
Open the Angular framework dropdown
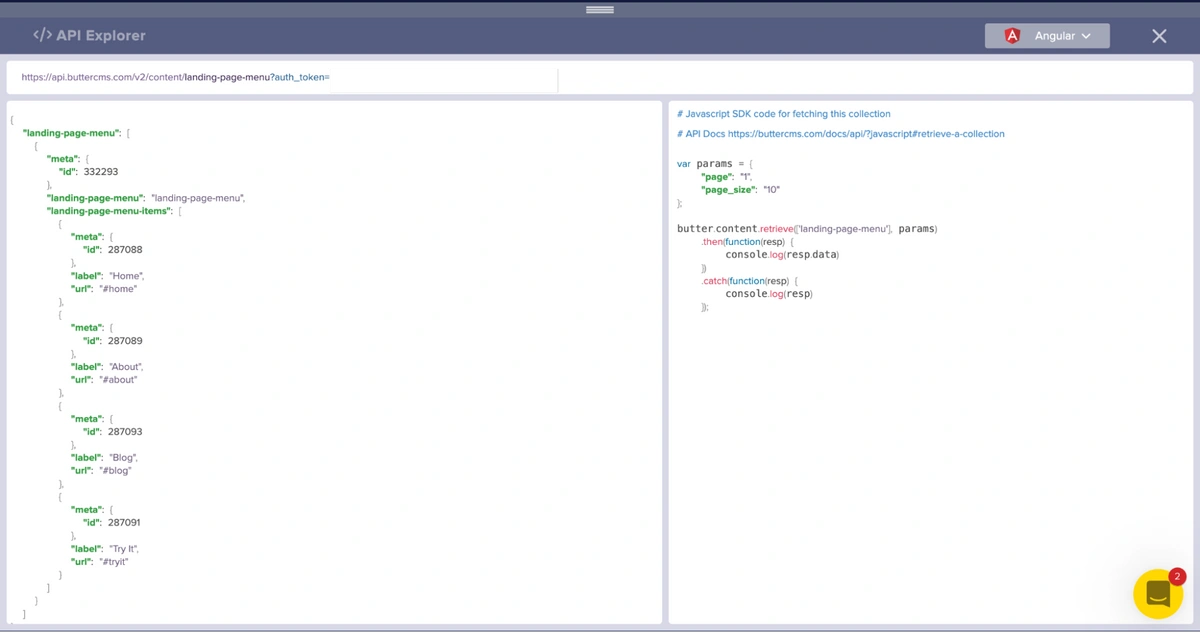point(1047,36)
